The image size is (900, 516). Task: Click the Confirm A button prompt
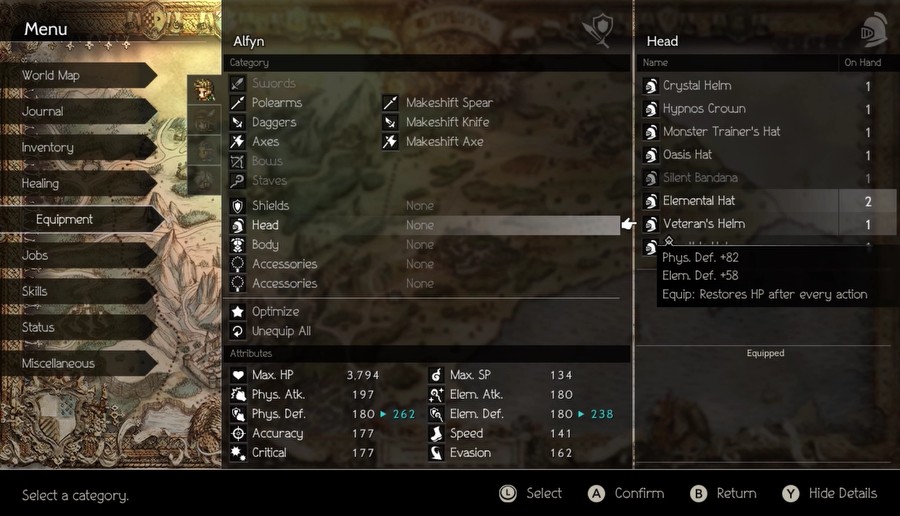click(x=626, y=494)
